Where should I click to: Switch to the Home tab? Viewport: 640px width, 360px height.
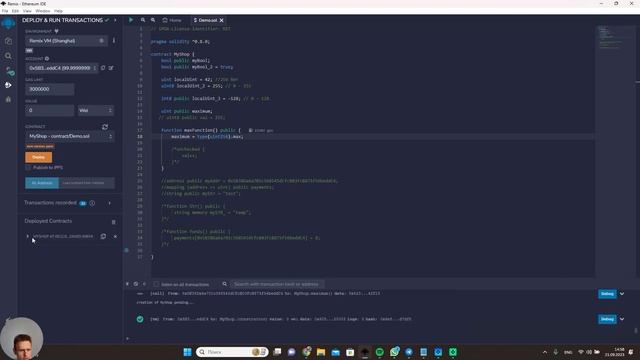tap(172, 20)
